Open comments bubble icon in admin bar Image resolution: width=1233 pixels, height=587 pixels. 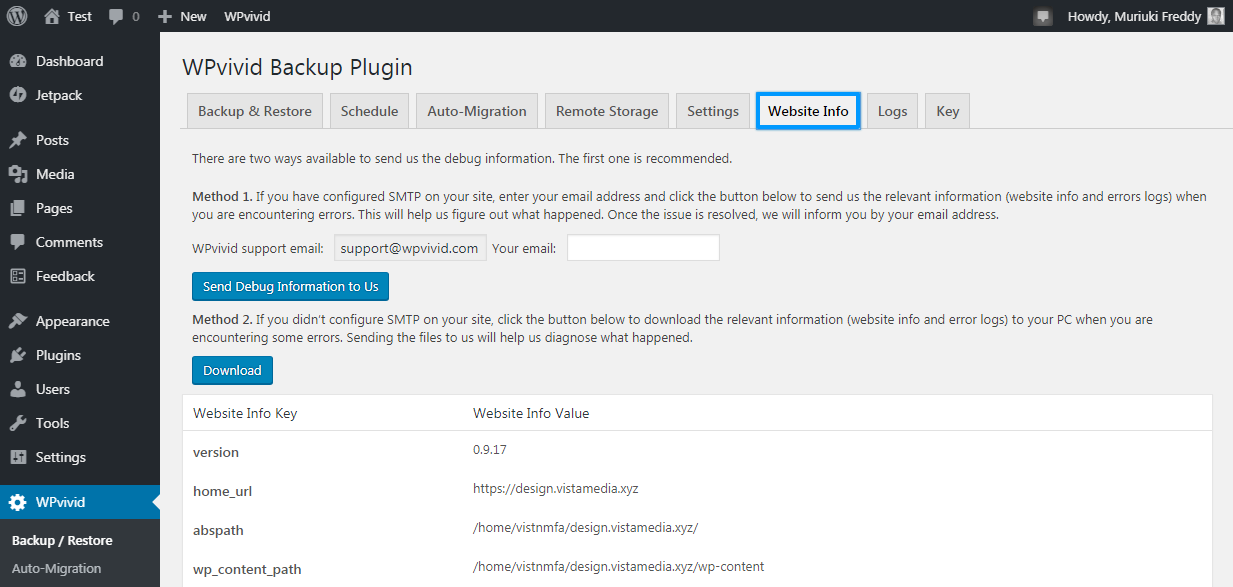point(117,17)
